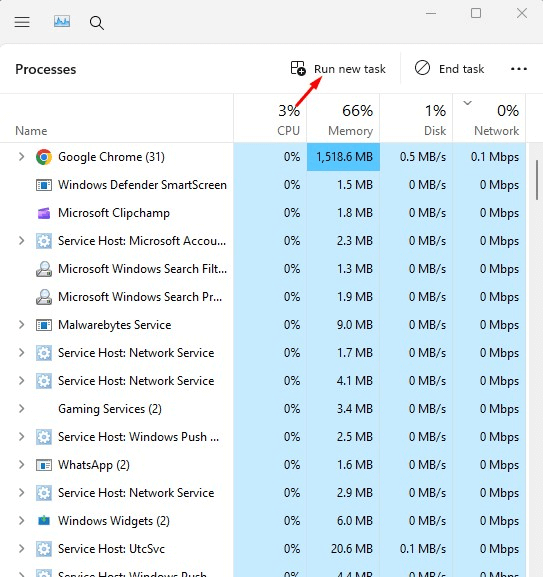Viewport: 543px width, 577px height.
Task: Click the sort chevron above Network column
Action: 467,103
